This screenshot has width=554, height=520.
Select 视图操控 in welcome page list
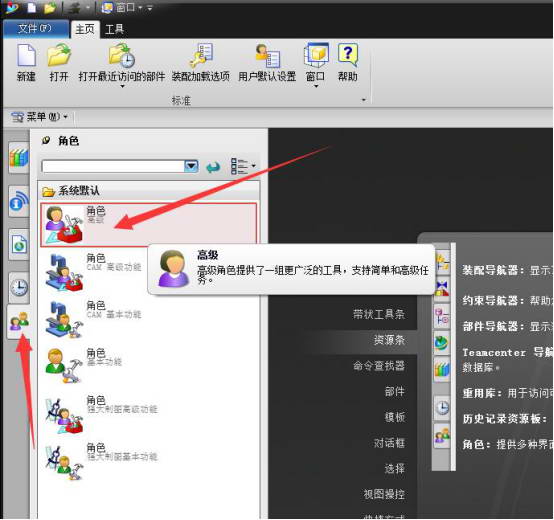click(x=384, y=494)
